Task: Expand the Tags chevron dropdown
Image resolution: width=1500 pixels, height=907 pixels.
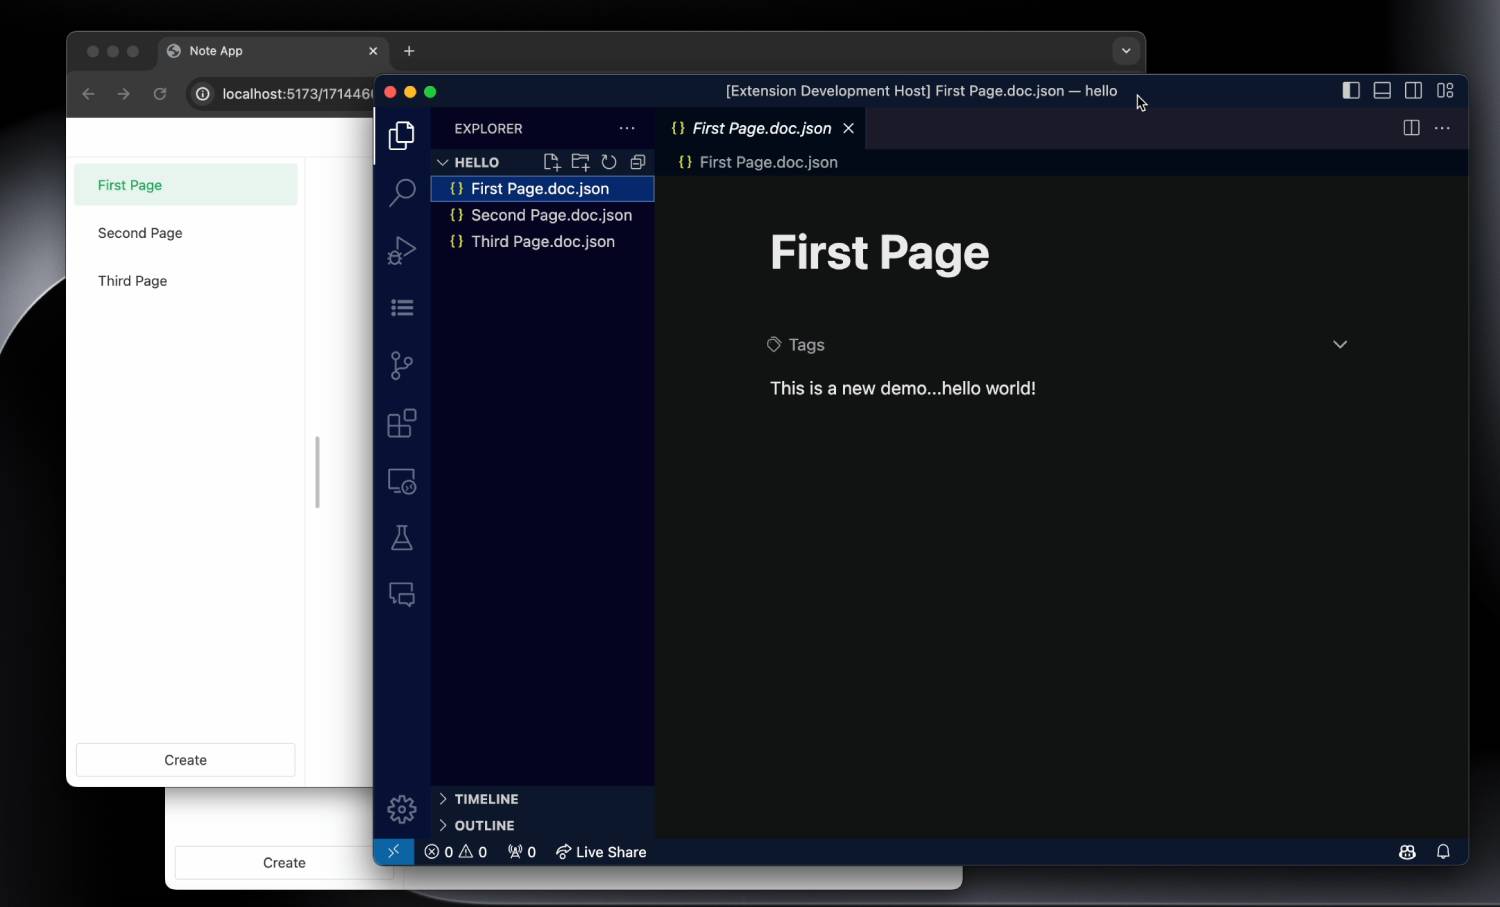Action: [1340, 344]
